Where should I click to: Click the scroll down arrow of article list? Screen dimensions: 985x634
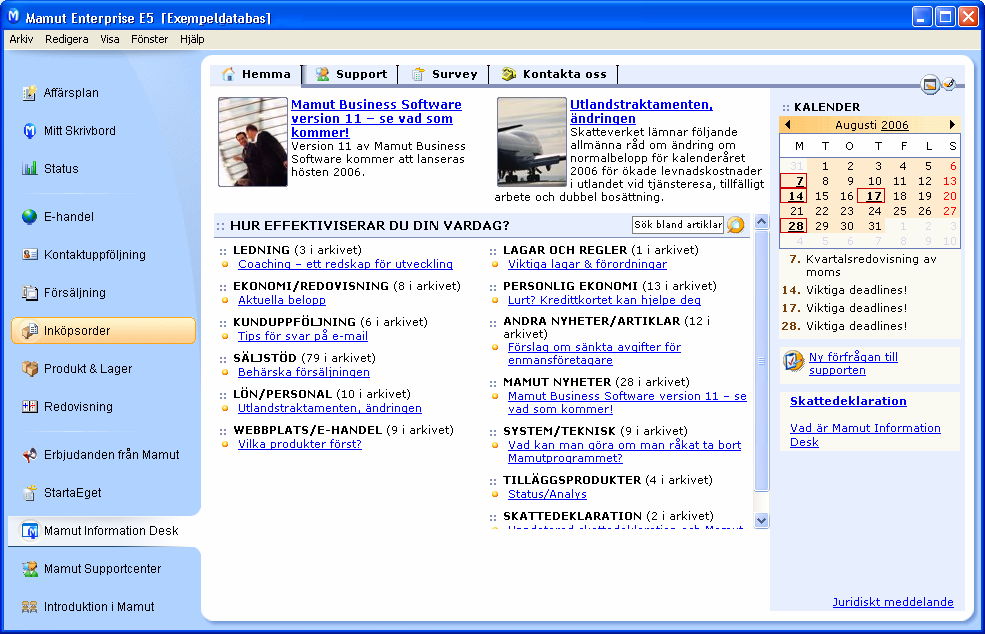pos(761,521)
